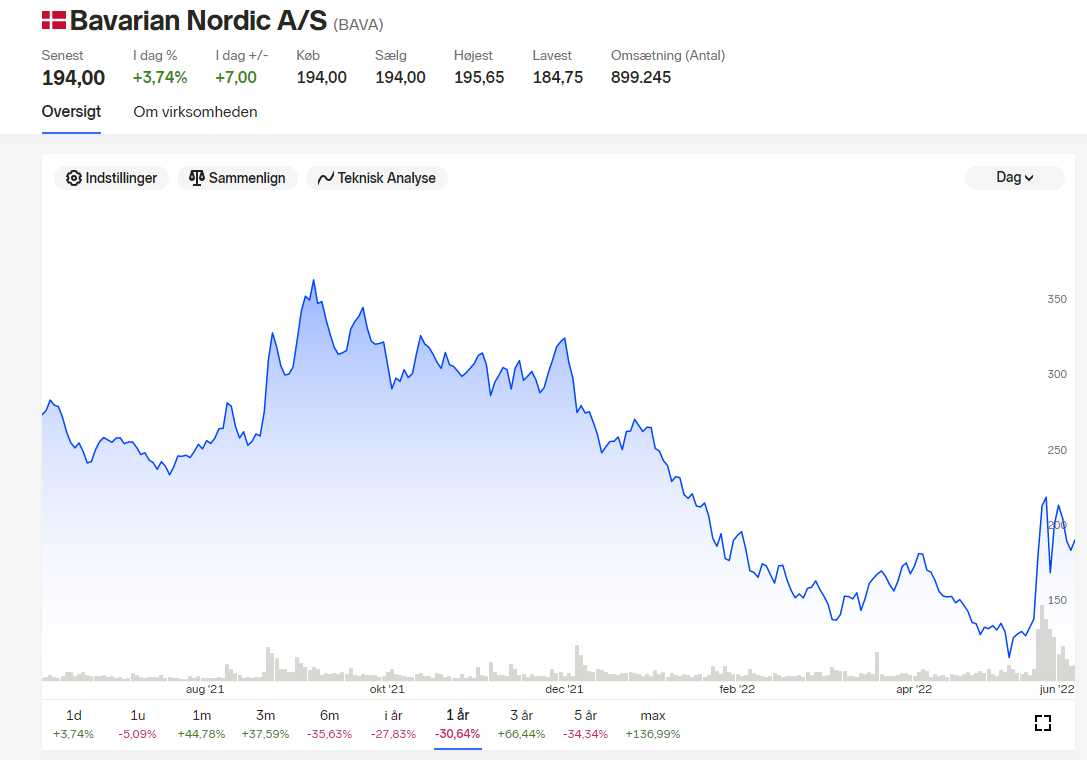The image size is (1087, 760).
Task: Select the Oversigt tab
Action: (71, 112)
